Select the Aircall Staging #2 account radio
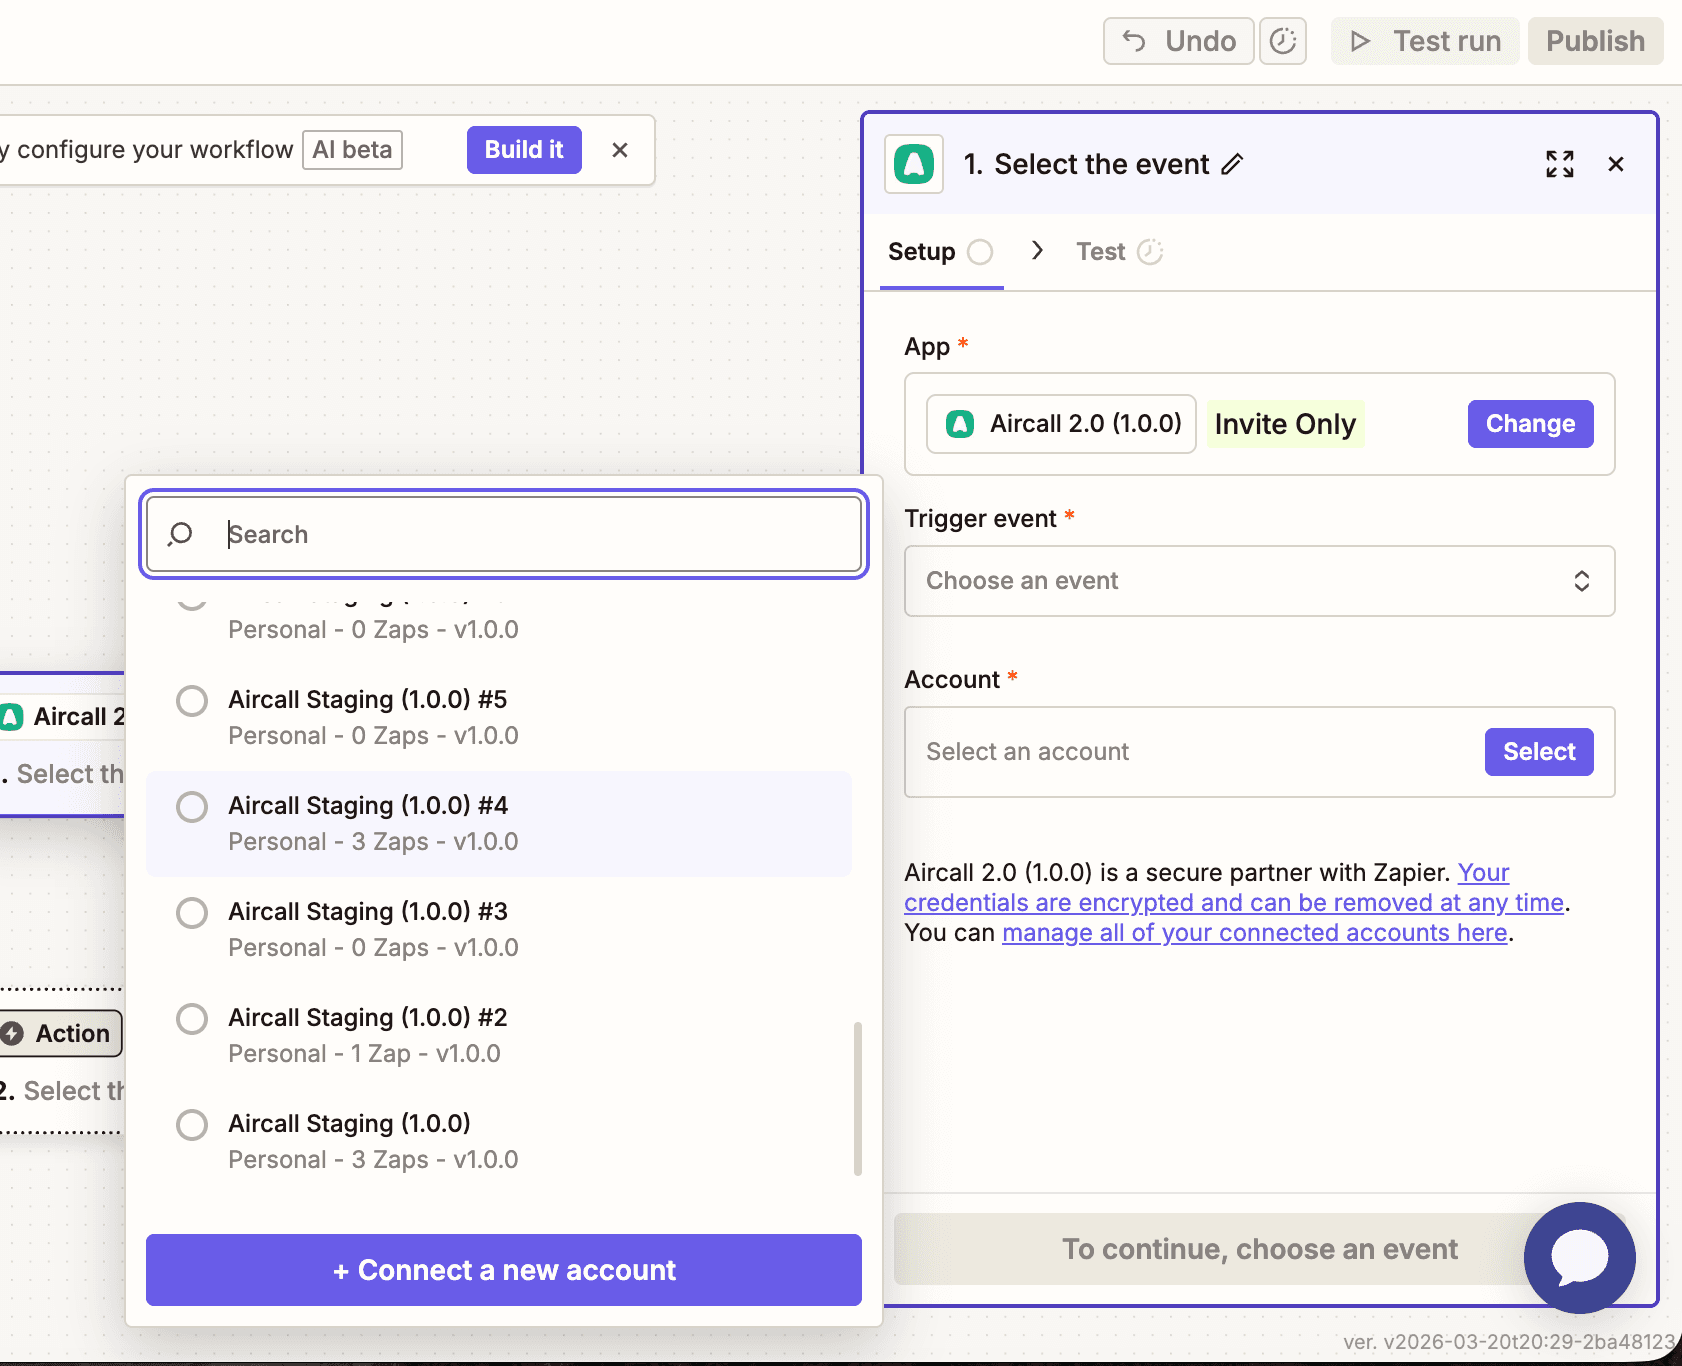 [191, 1018]
